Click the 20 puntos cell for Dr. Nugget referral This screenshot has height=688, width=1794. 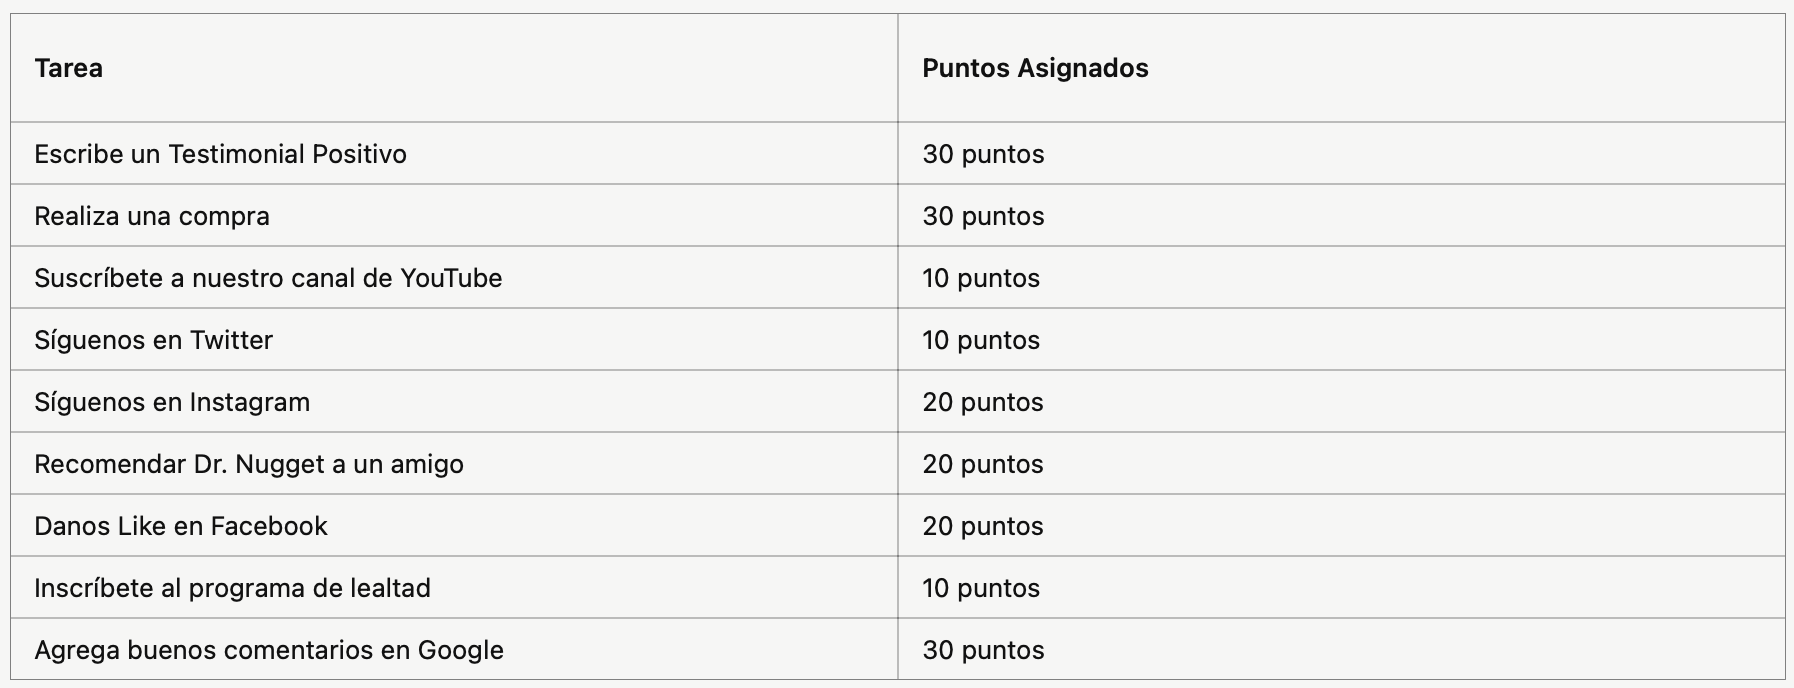(x=1341, y=463)
